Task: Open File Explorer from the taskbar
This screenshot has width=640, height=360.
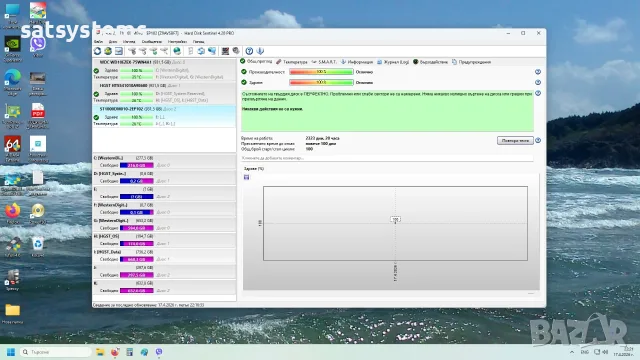Action: [100, 352]
